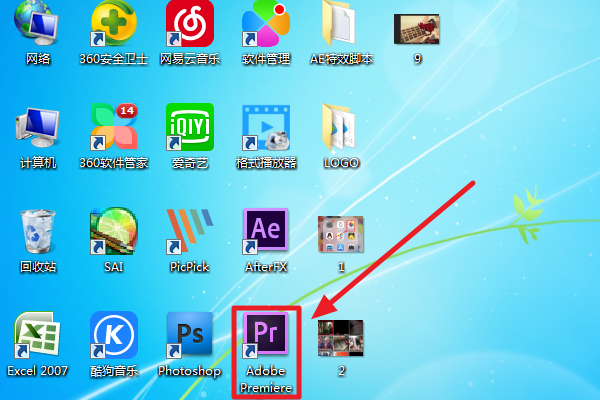600x400 pixels.
Task: Select the video thumbnail named 9
Action: pos(417,29)
